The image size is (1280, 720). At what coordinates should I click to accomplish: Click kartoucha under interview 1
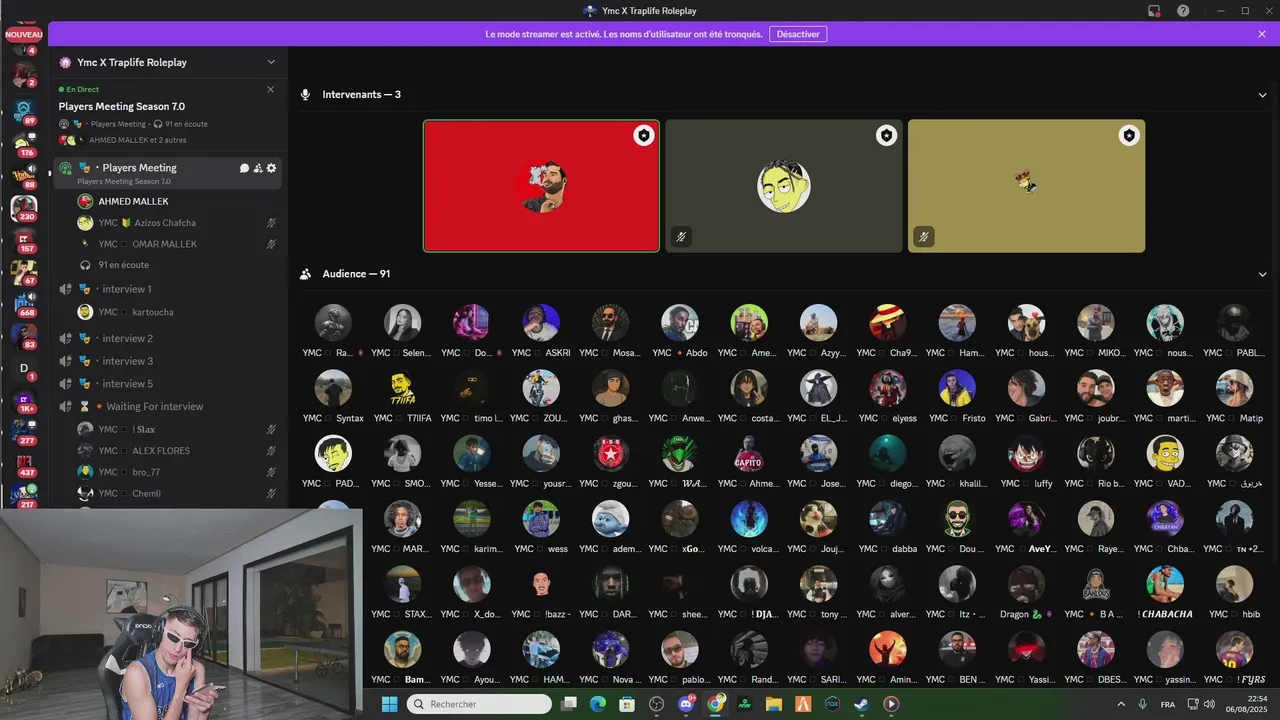[x=152, y=312]
